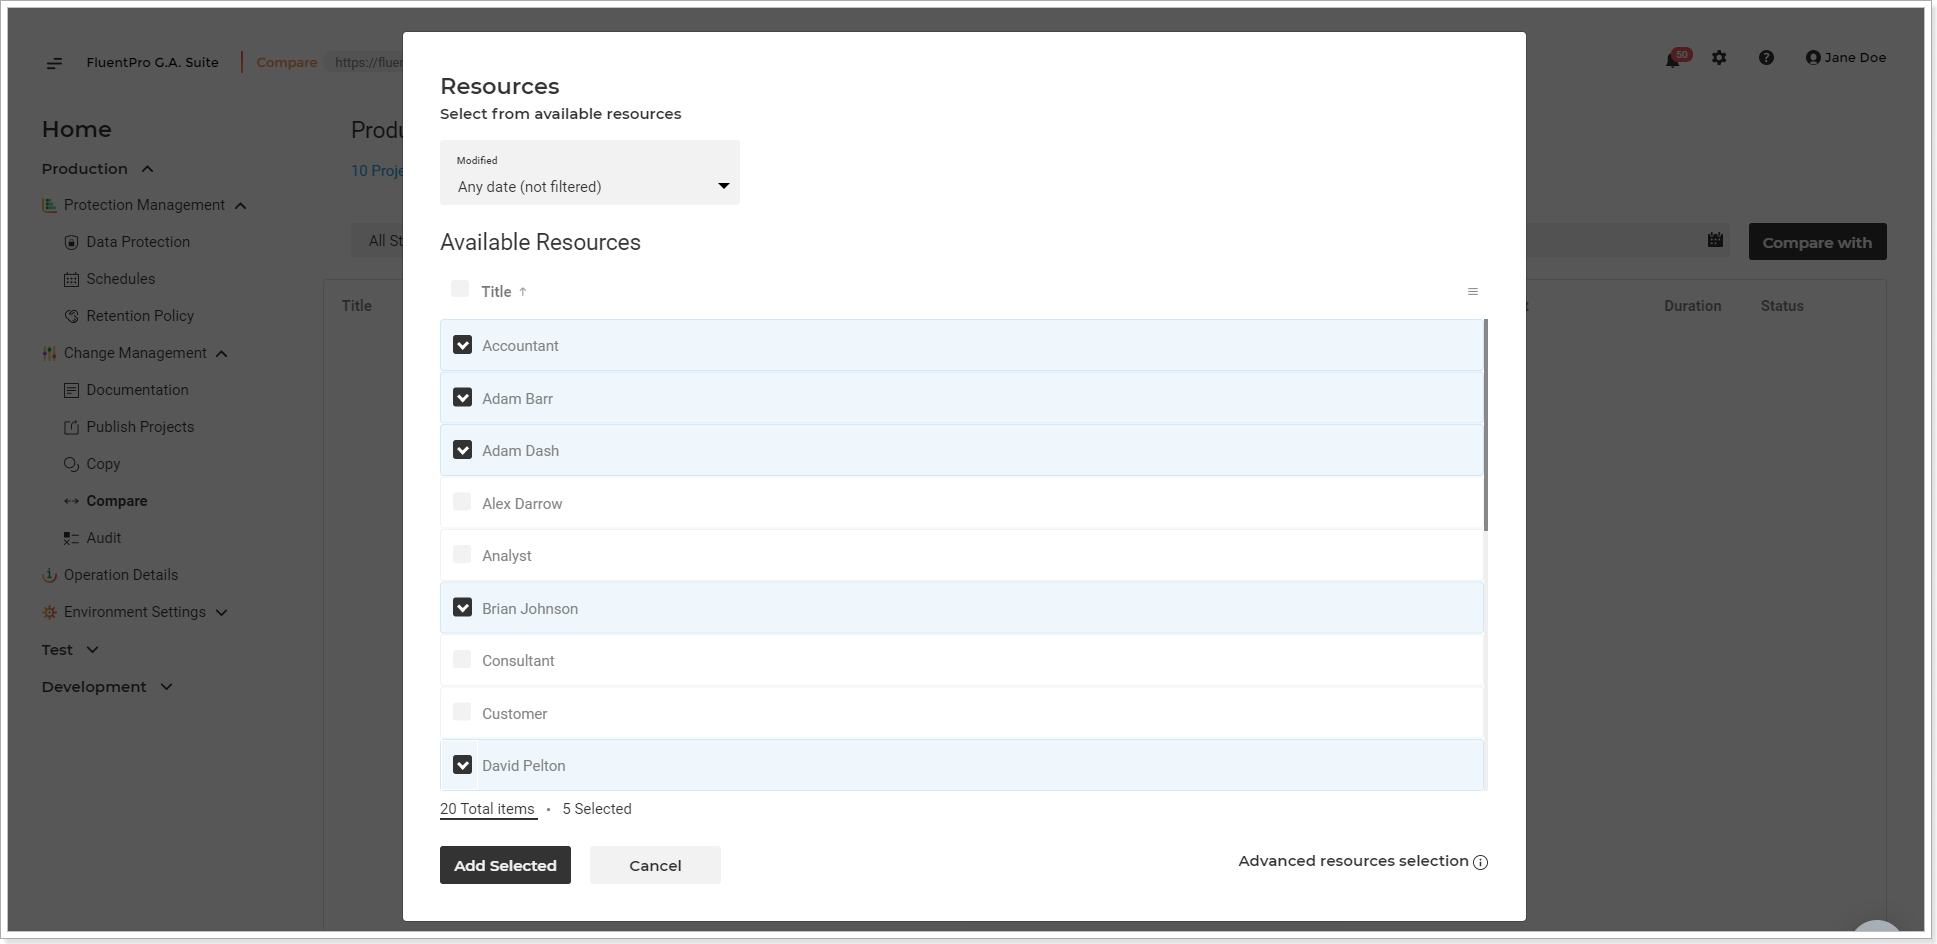Click the Schedules calendar icon
1937x944 pixels.
coord(71,279)
